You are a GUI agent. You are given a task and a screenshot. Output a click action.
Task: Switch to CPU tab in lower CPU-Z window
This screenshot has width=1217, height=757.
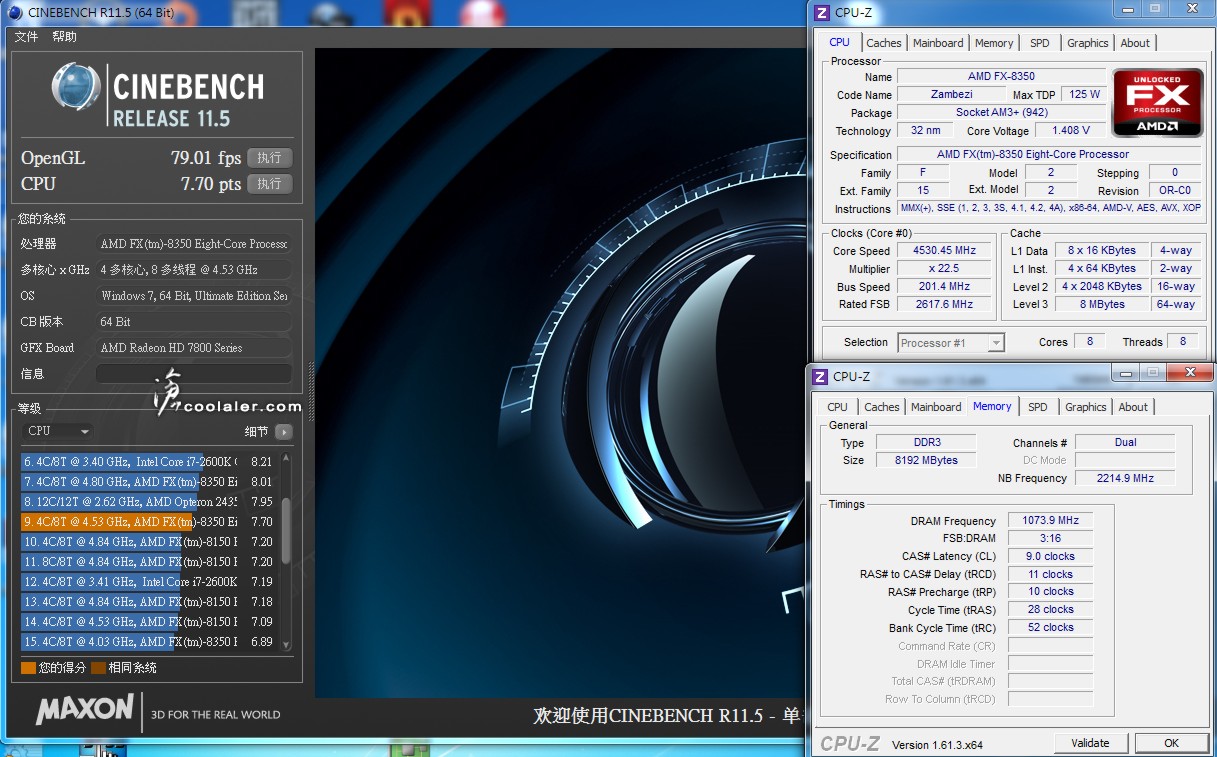click(838, 407)
